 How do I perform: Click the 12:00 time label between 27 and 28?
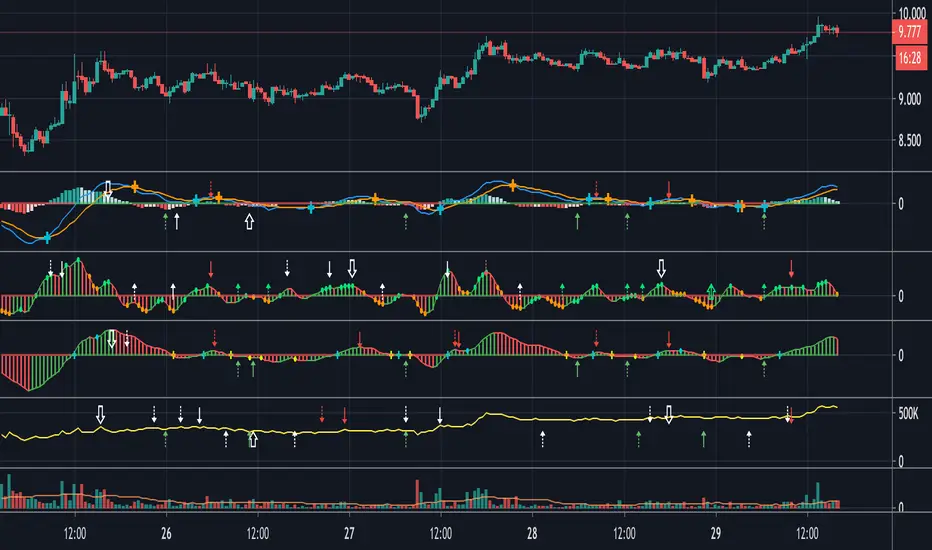tap(441, 533)
